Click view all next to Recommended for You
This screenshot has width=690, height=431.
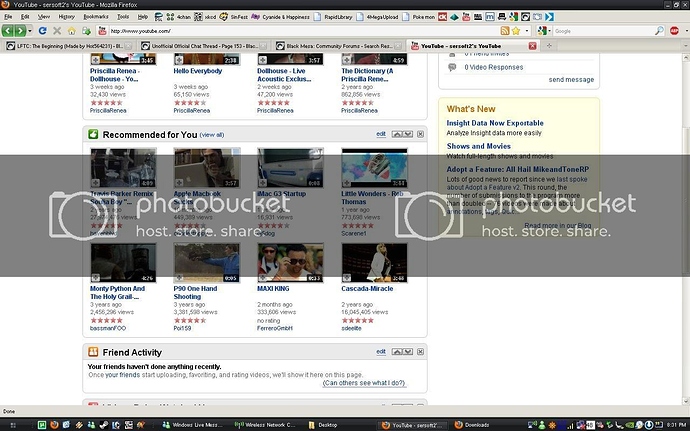click(x=212, y=135)
